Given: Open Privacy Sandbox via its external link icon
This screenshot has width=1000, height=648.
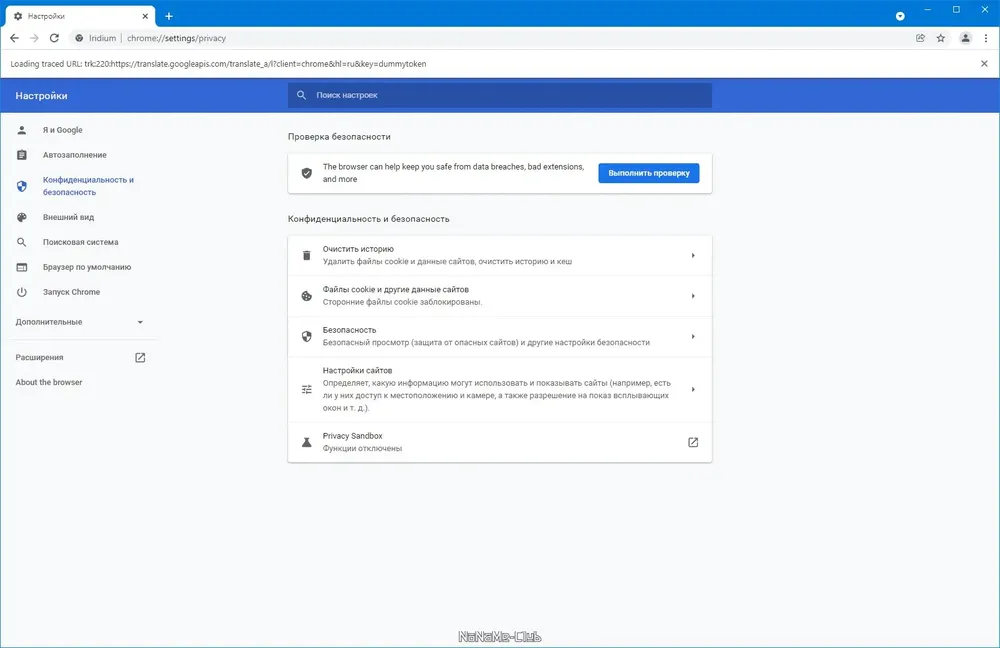Looking at the screenshot, I should click(693, 442).
